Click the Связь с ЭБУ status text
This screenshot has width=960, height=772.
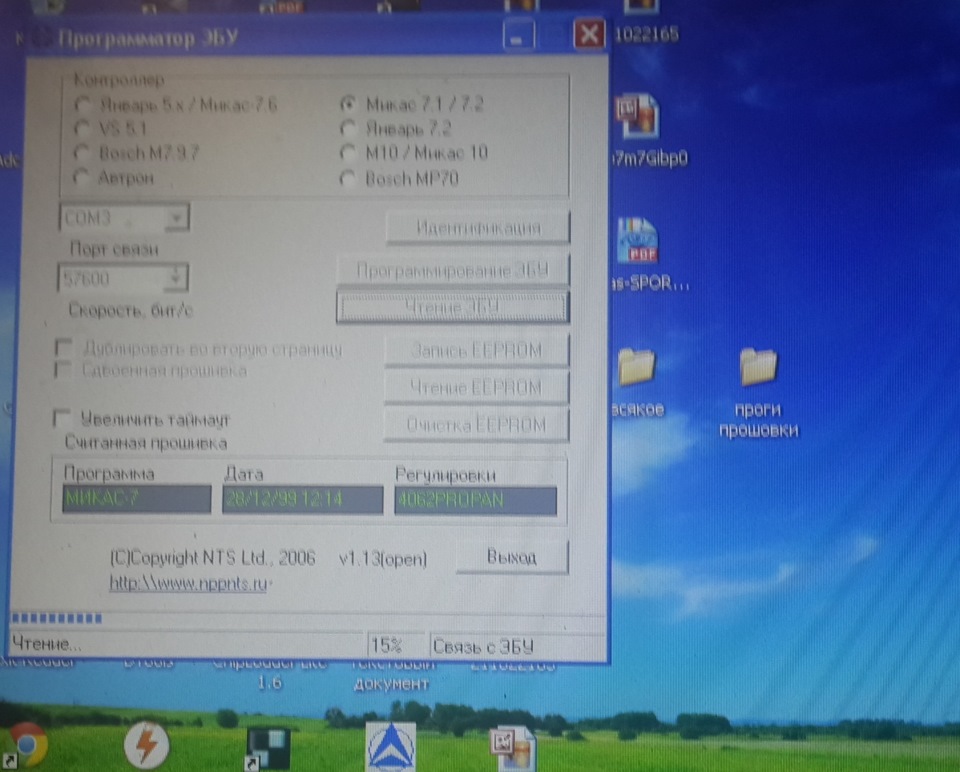484,646
